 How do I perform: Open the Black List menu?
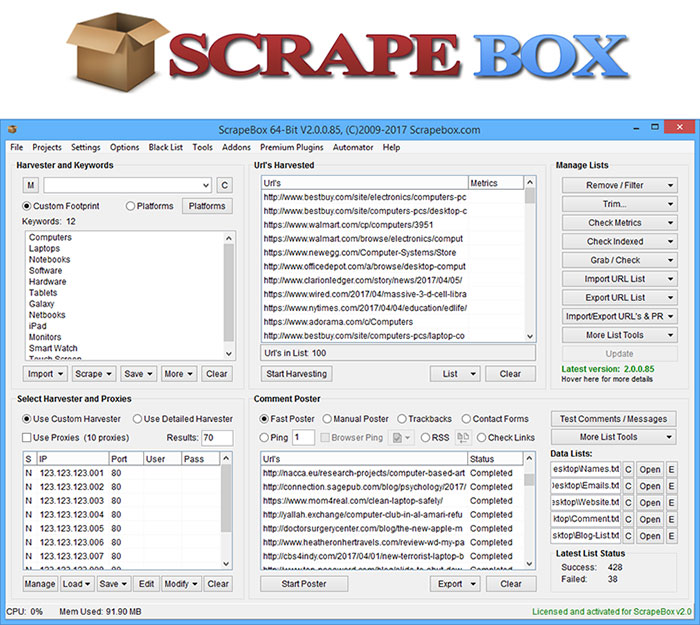click(165, 147)
